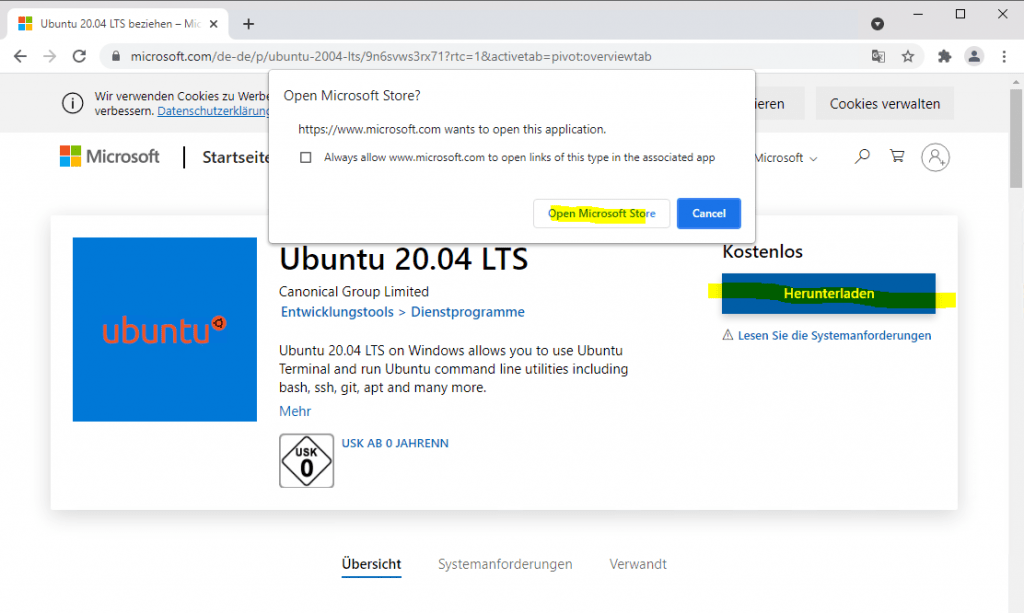Click Open Microsoft Store button

pos(601,213)
